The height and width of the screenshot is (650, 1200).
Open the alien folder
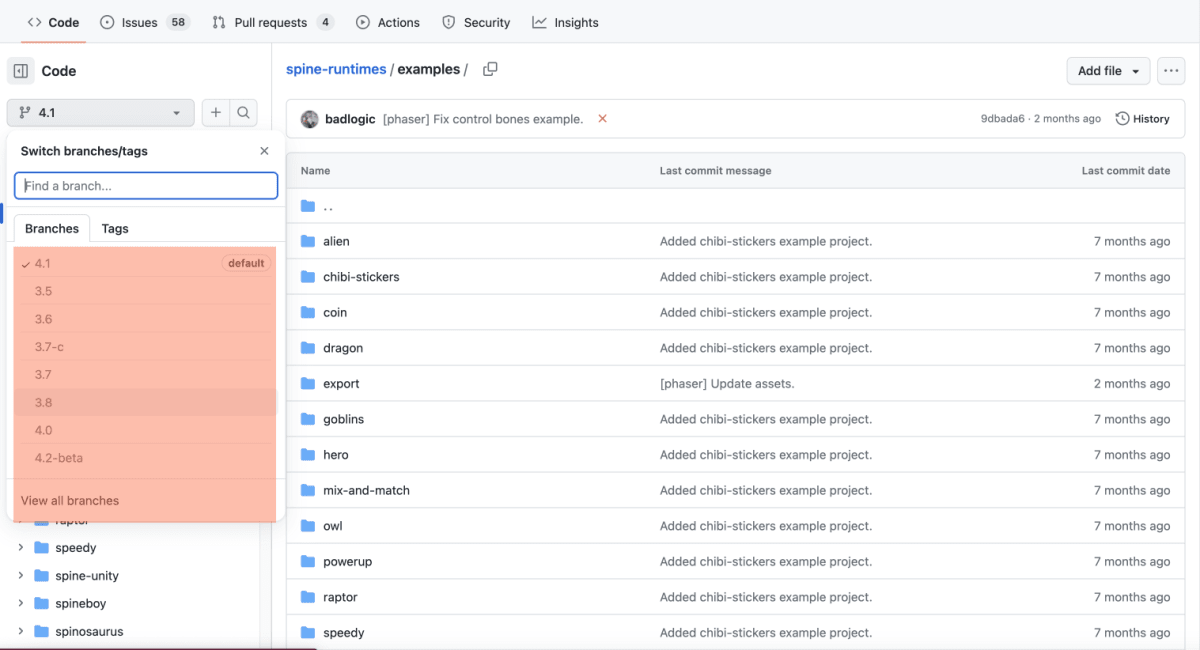336,241
